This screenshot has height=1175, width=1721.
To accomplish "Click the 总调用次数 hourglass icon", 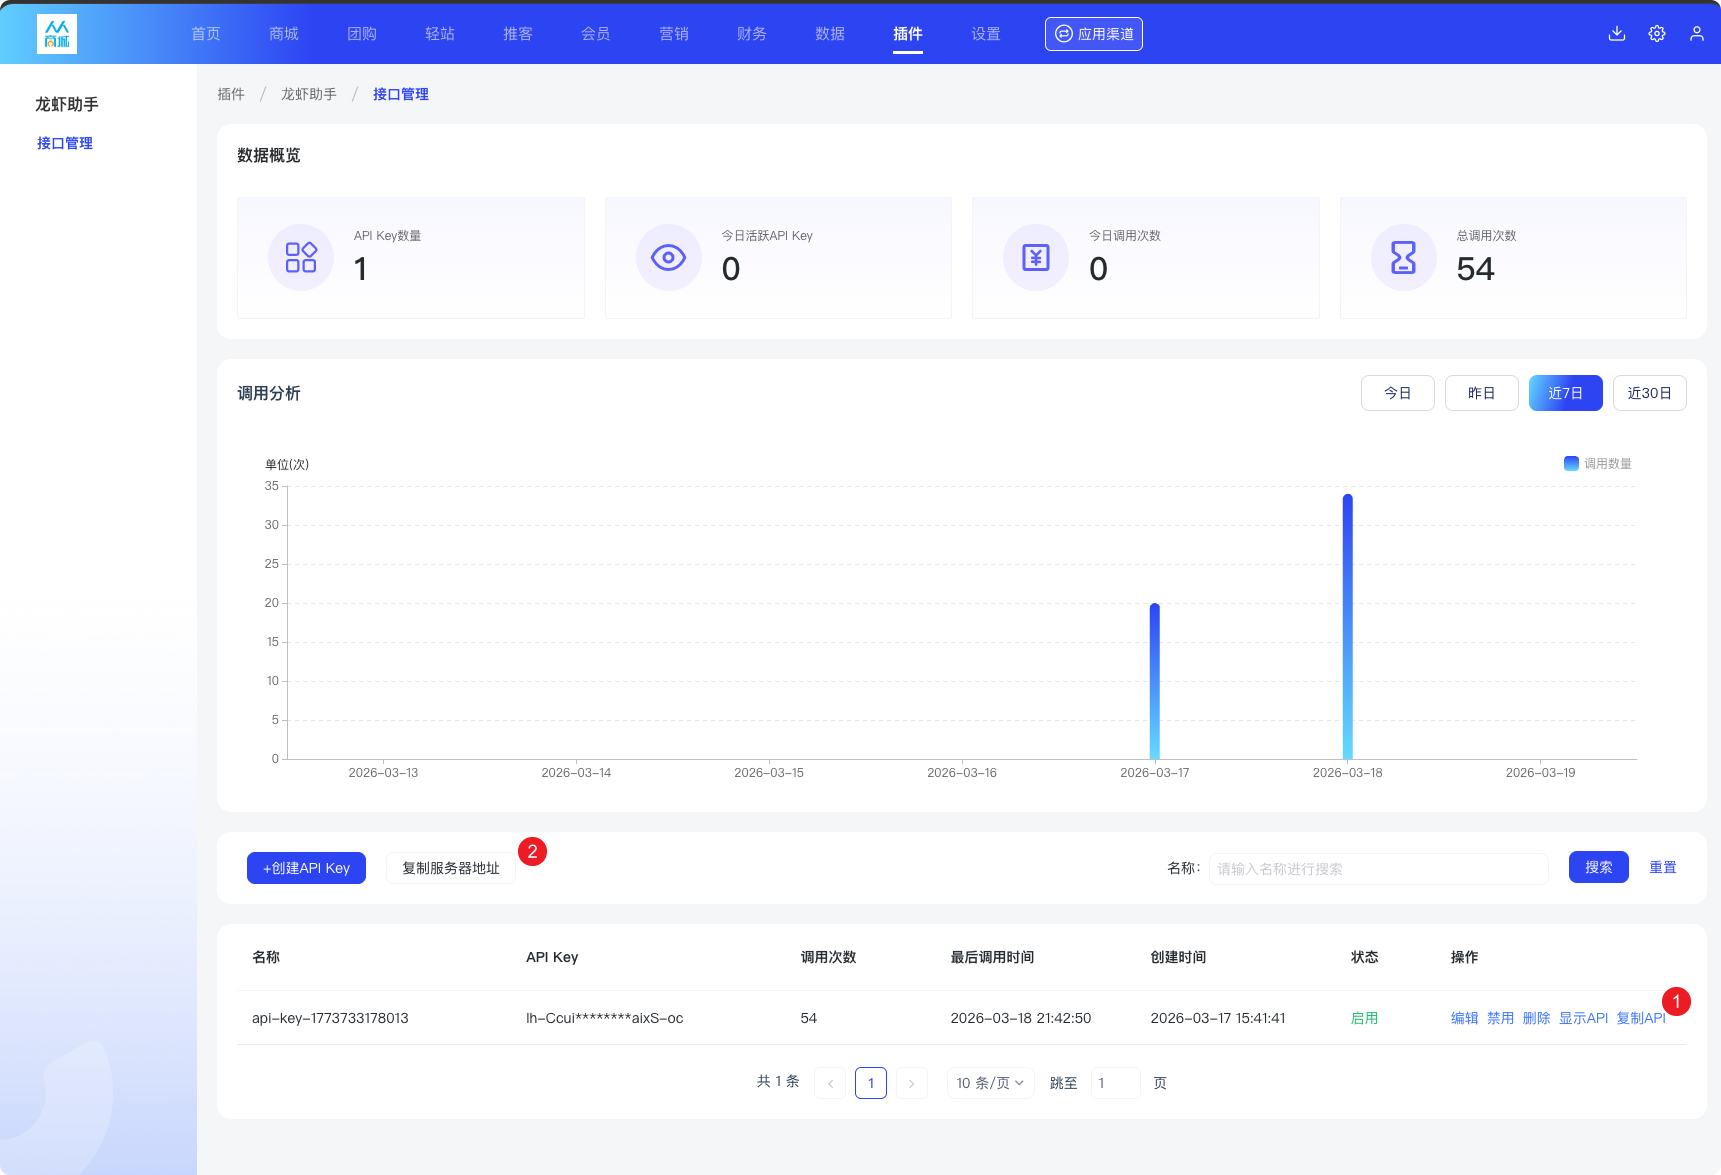I will coord(1404,258).
